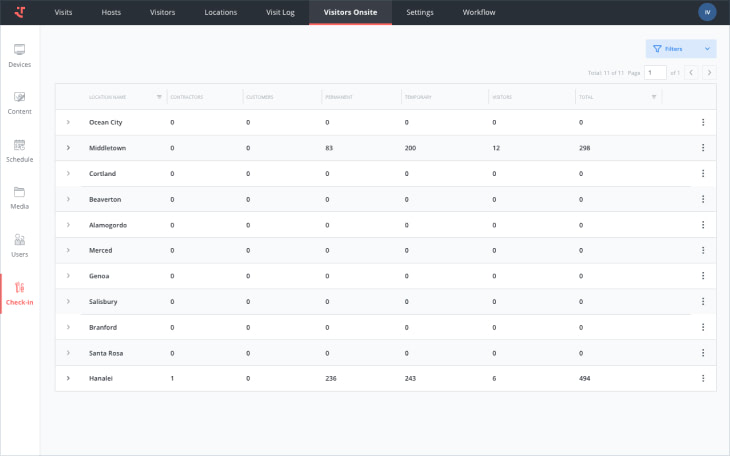The height and width of the screenshot is (456, 730).
Task: Switch to the Workflow tab
Action: tap(478, 12)
